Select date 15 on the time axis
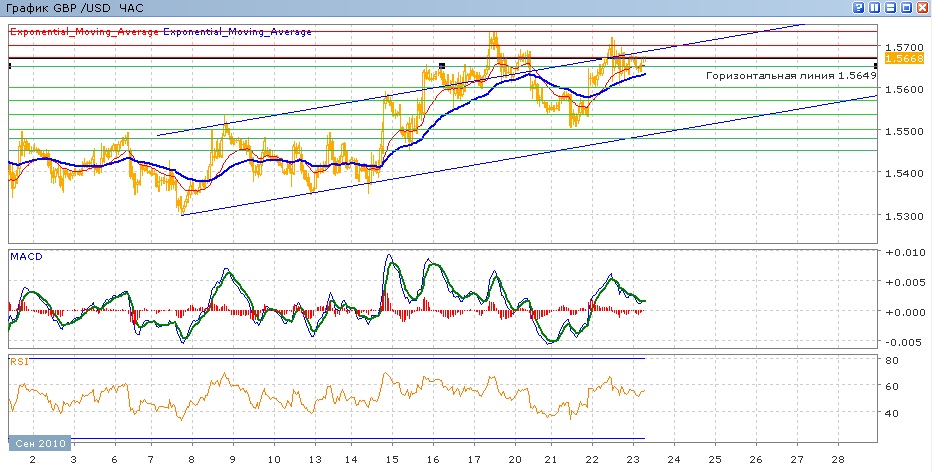This screenshot has height=472, width=933. pos(391,458)
